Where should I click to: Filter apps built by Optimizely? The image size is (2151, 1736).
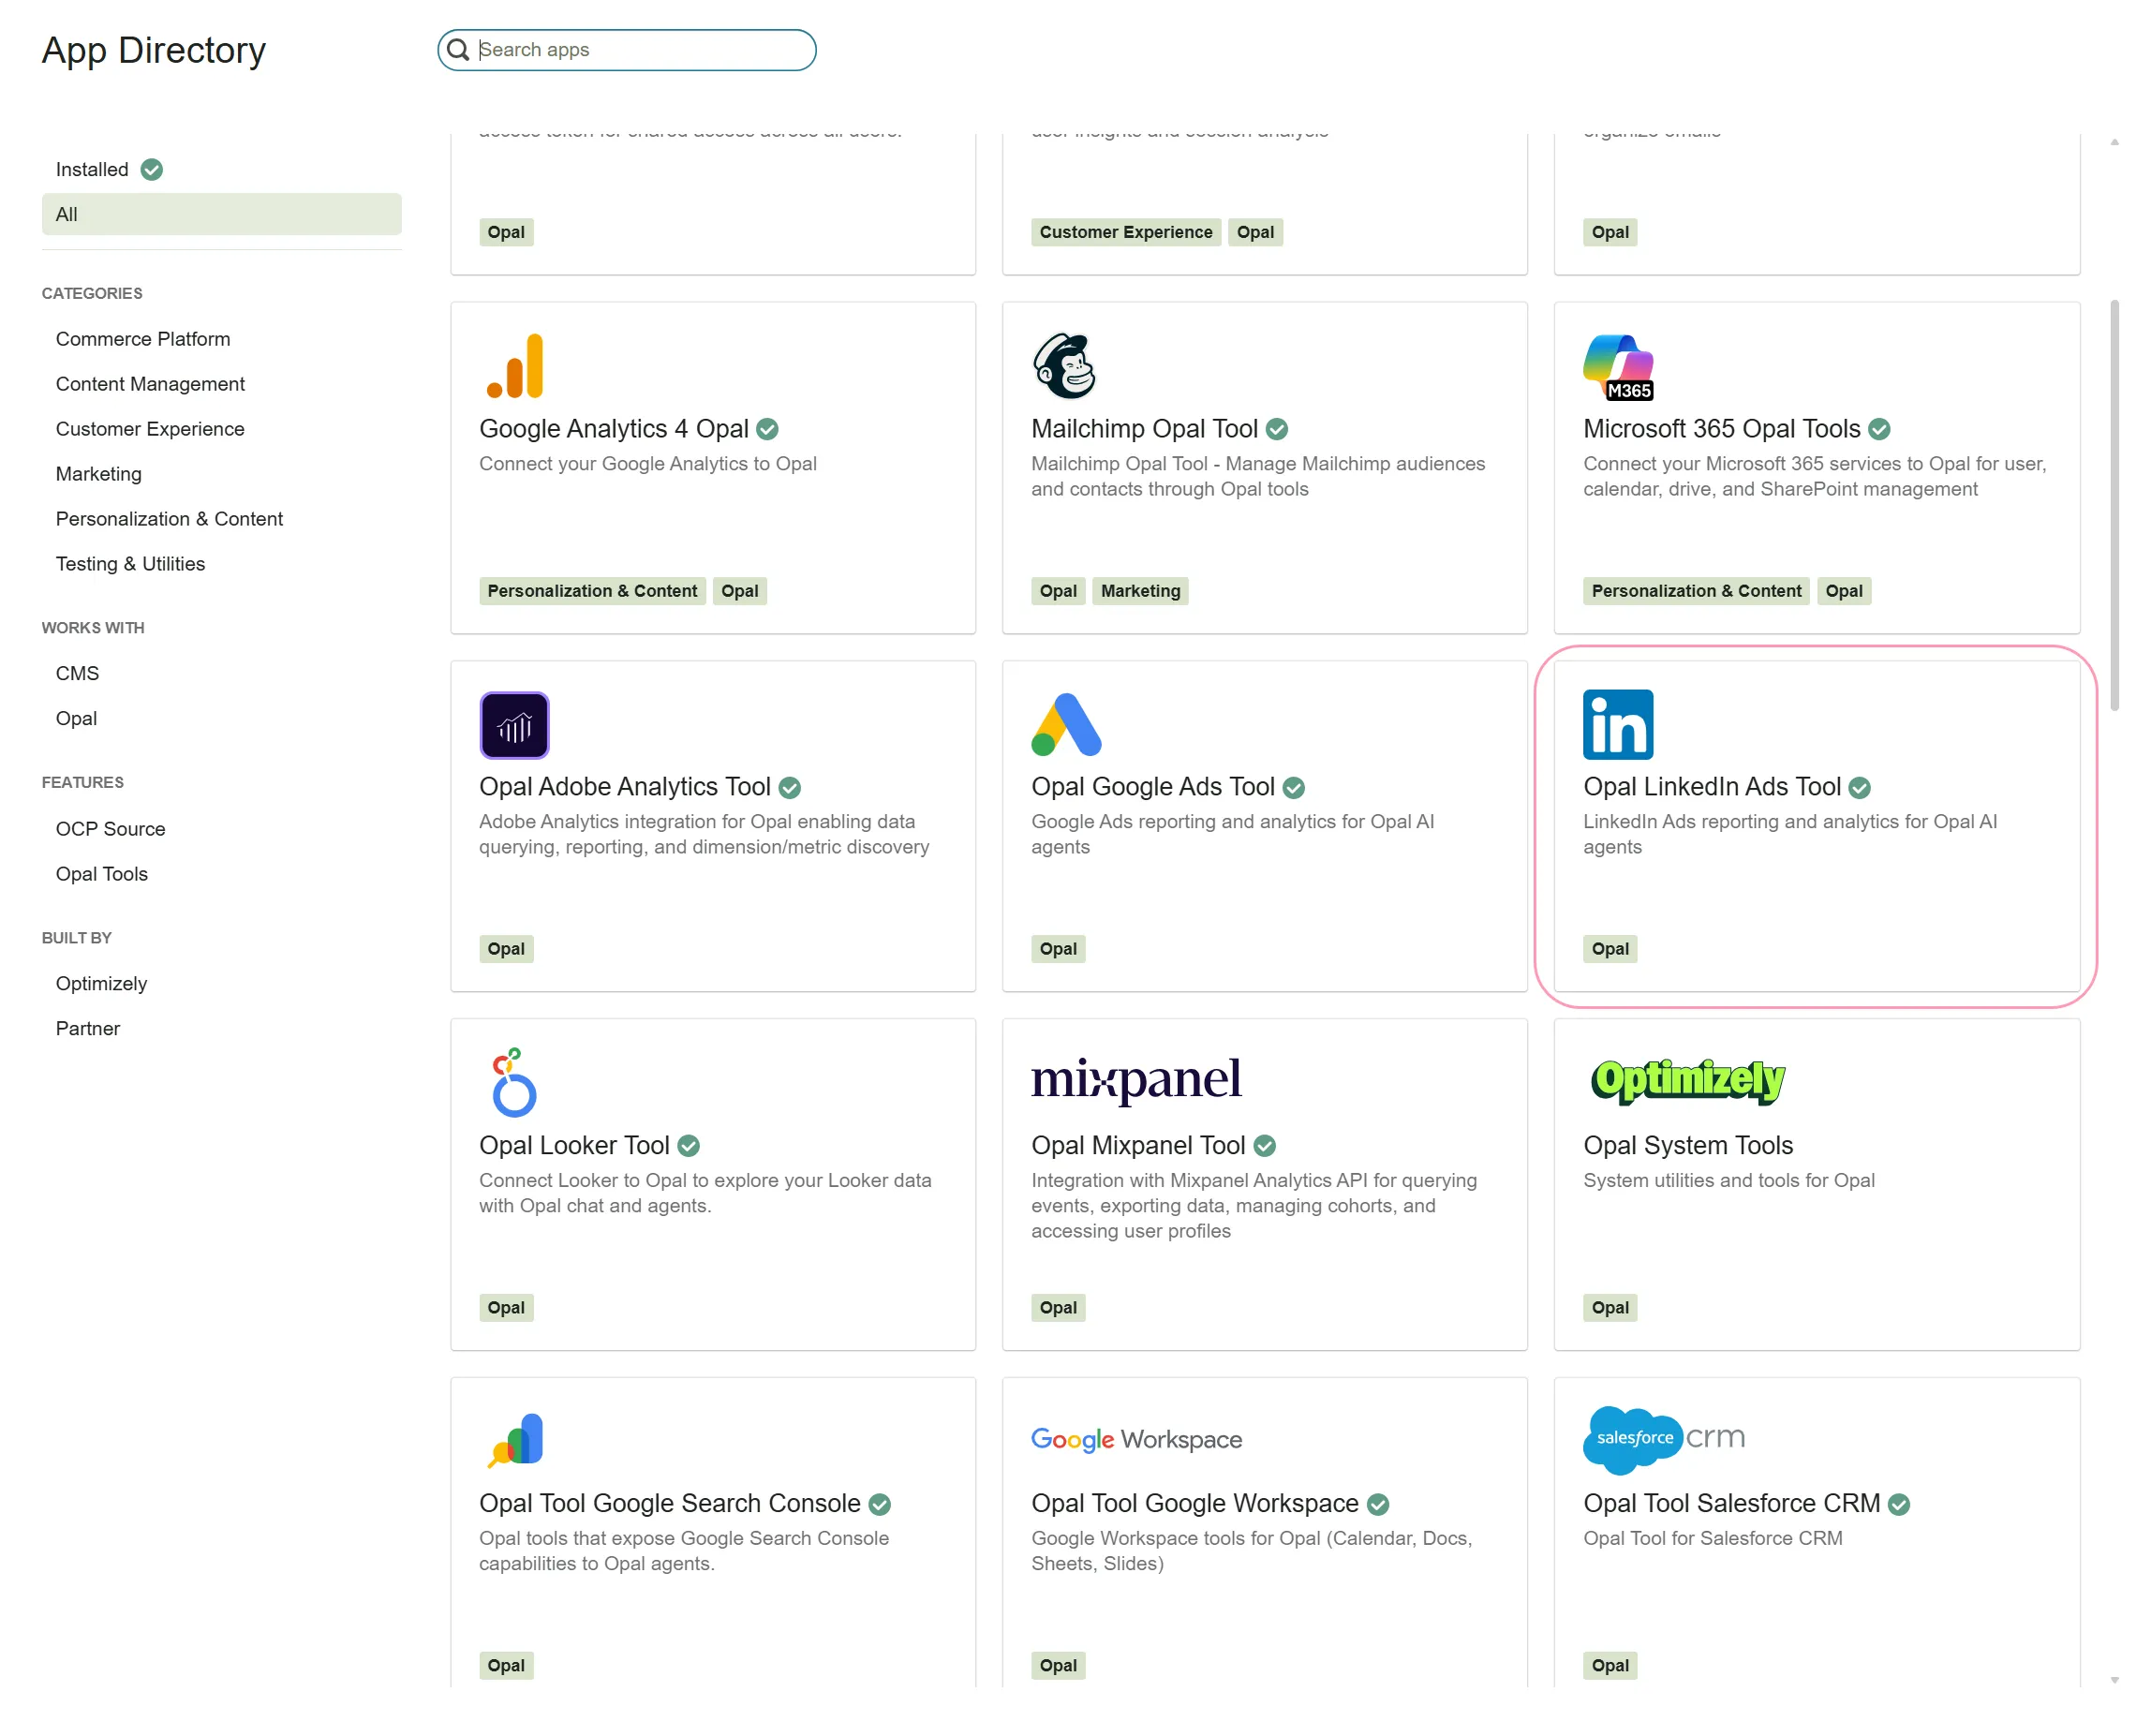pos(102,984)
